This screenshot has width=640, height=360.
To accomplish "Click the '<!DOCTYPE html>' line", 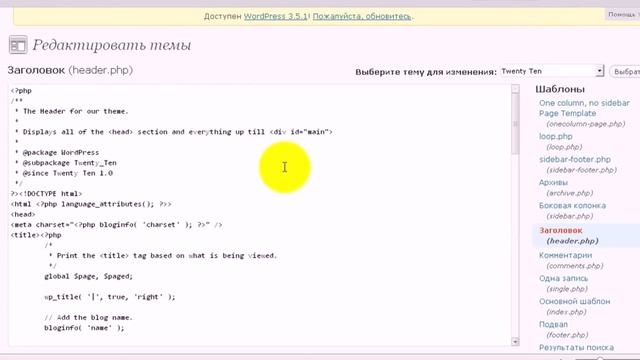I will pyautogui.click(x=47, y=193).
